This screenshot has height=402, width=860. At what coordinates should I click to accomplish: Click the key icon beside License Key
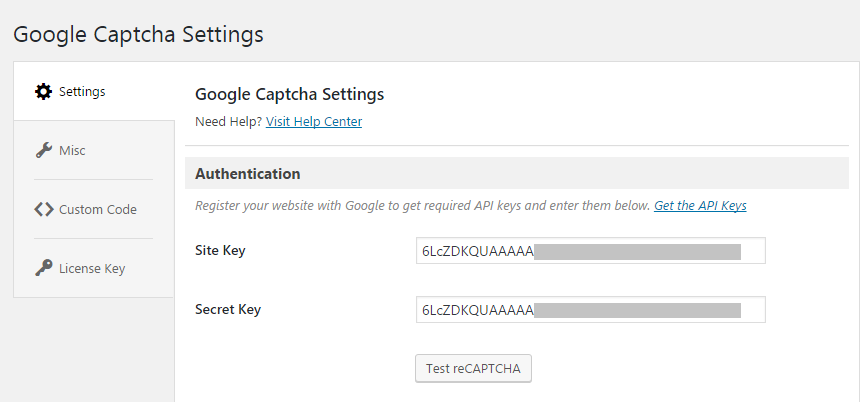point(44,269)
